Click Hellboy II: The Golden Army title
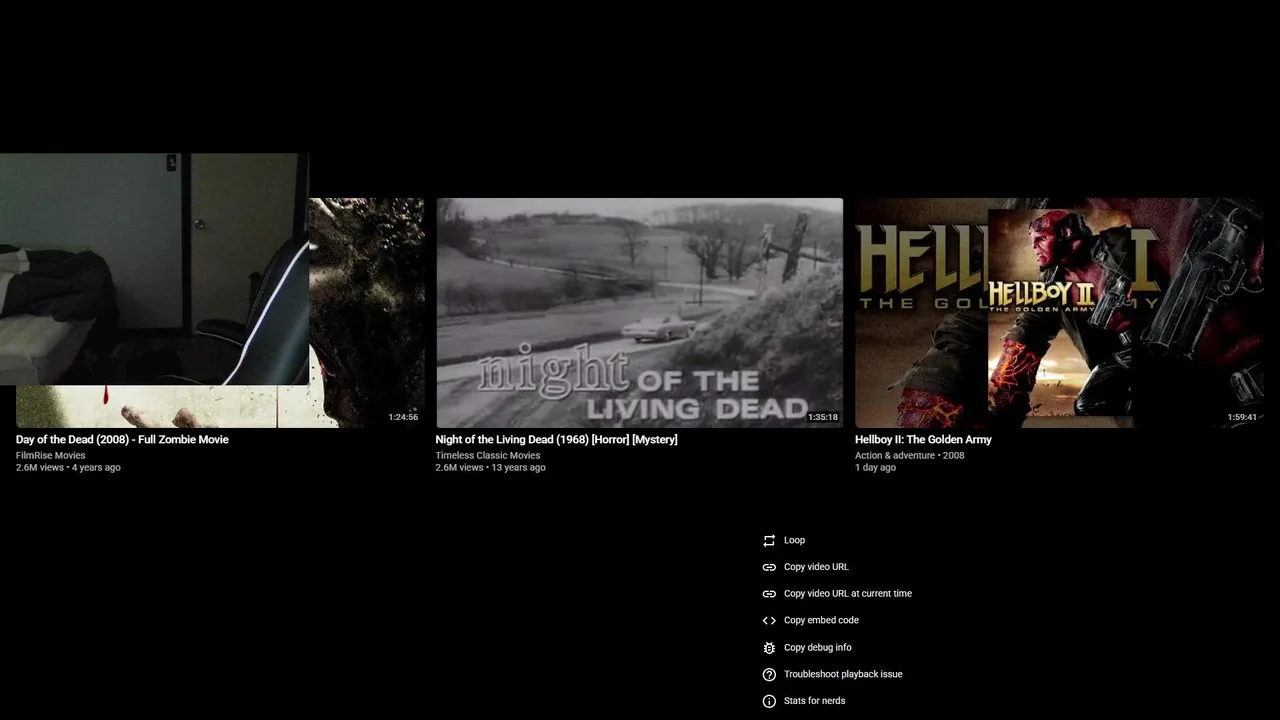The image size is (1280, 720). pyautogui.click(x=923, y=440)
